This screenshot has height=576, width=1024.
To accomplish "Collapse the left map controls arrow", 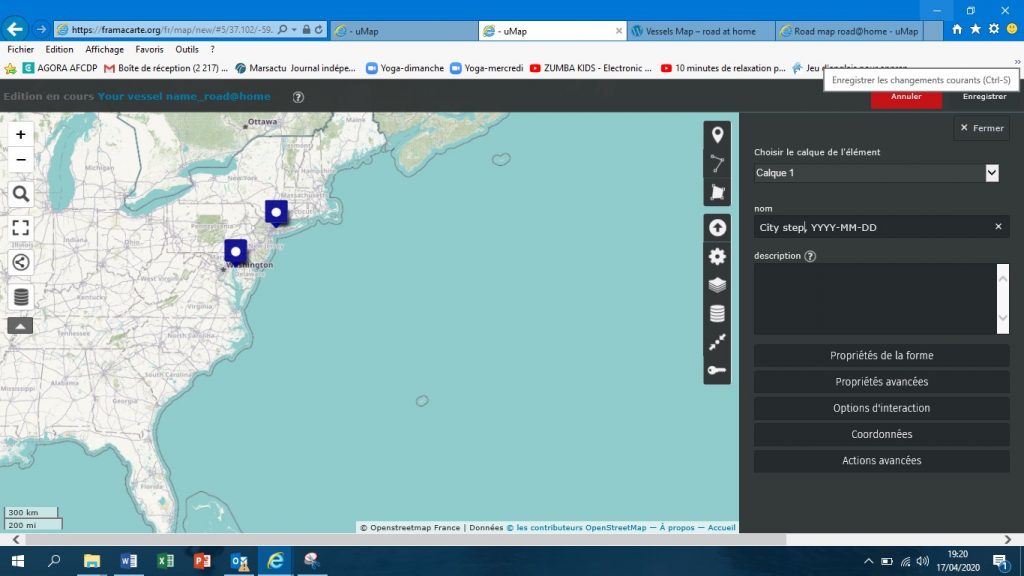I will coord(21,326).
